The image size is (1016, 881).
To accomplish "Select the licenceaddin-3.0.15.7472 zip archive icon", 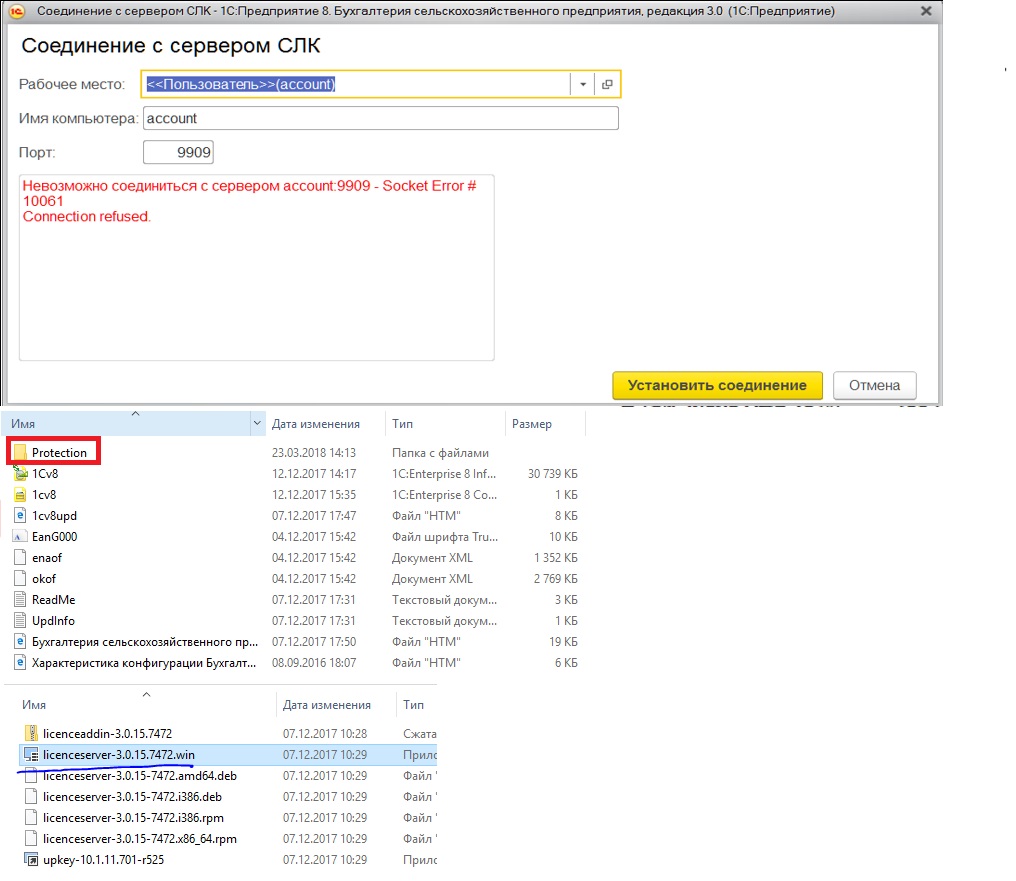I will tap(31, 733).
